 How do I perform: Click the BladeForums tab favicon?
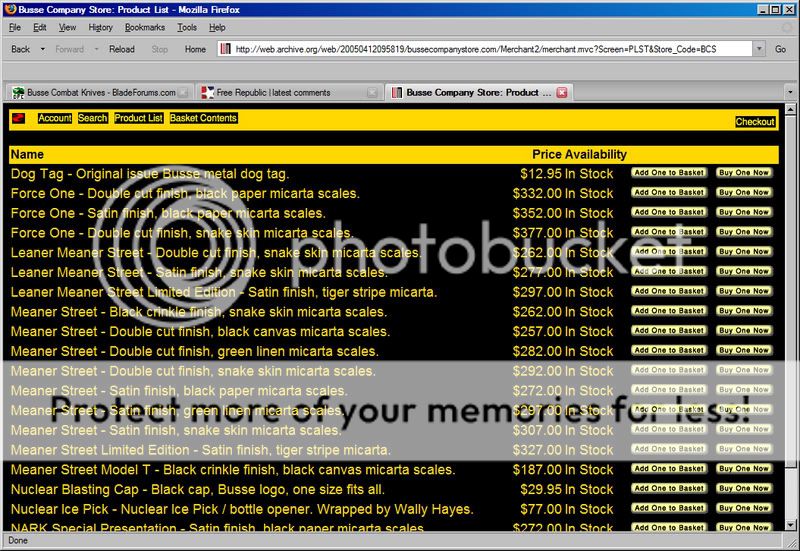(18, 93)
